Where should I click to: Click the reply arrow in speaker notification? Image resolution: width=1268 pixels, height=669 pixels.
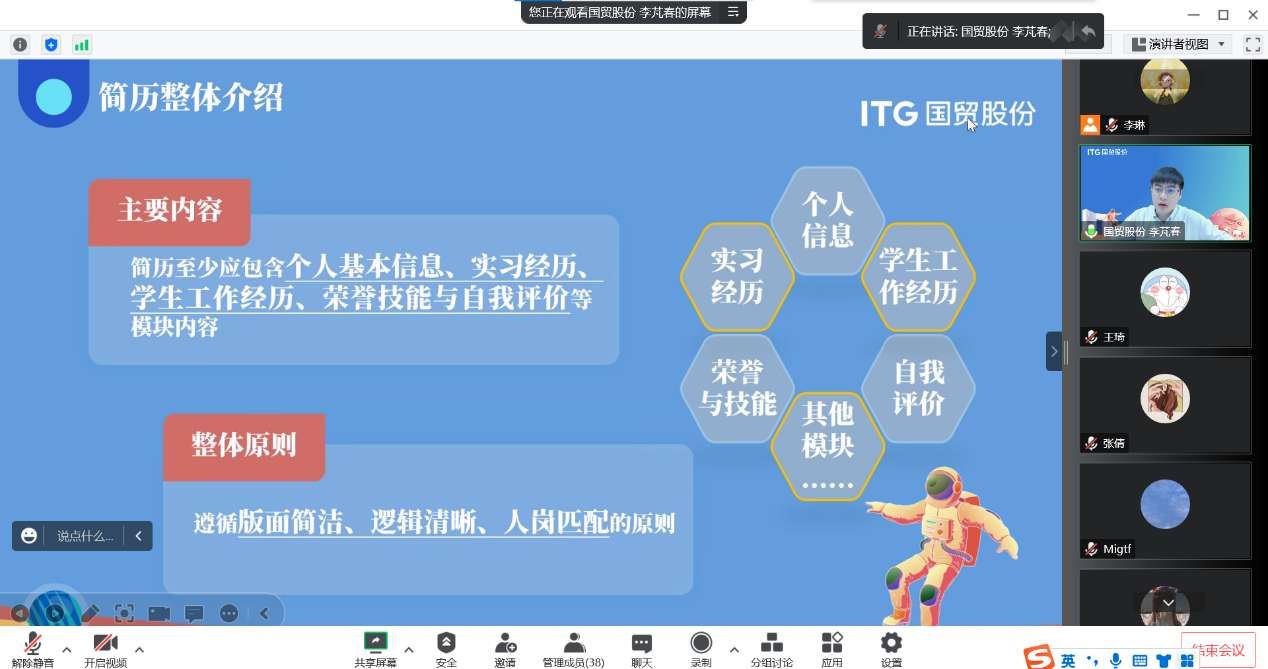click(1088, 32)
